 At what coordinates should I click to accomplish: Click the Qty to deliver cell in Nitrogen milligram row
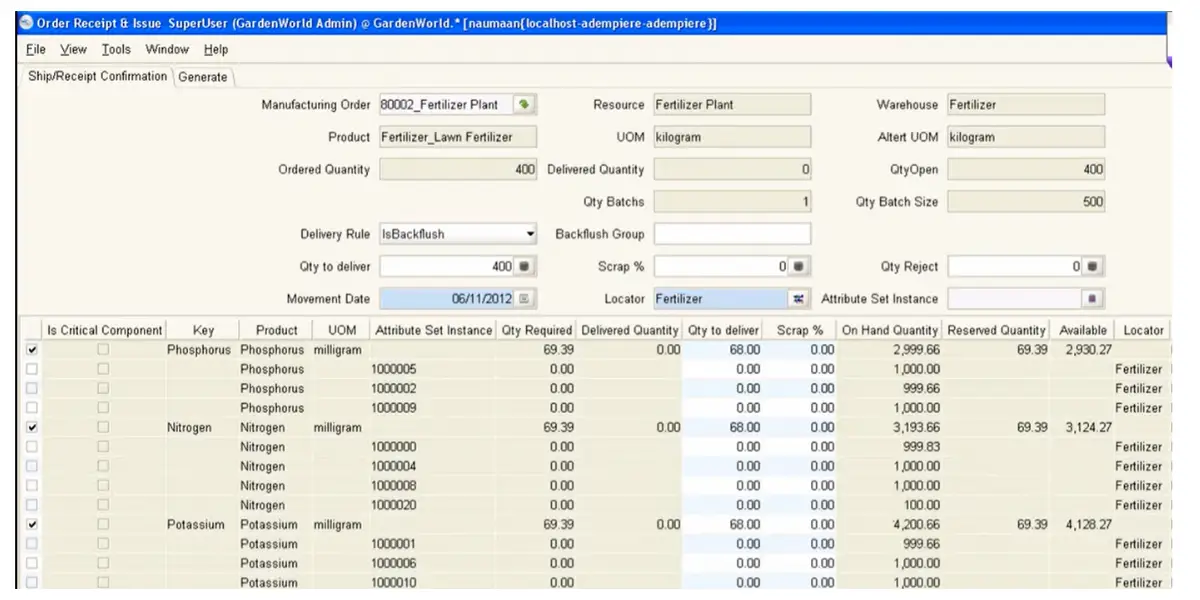click(x=722, y=427)
